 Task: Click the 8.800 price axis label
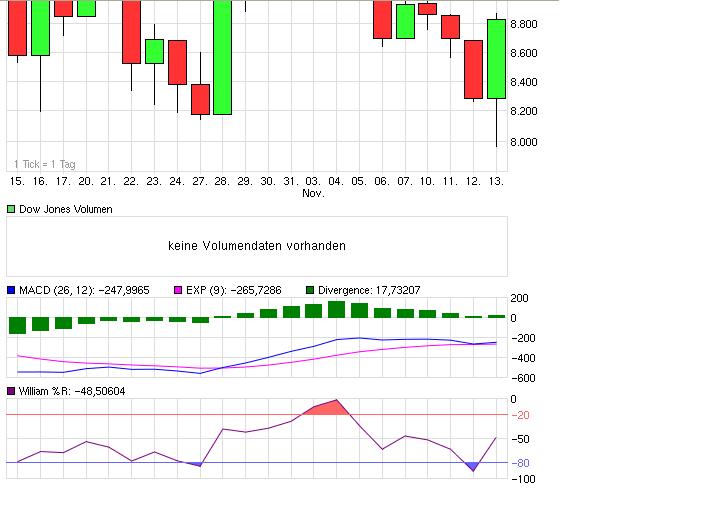pyautogui.click(x=524, y=24)
